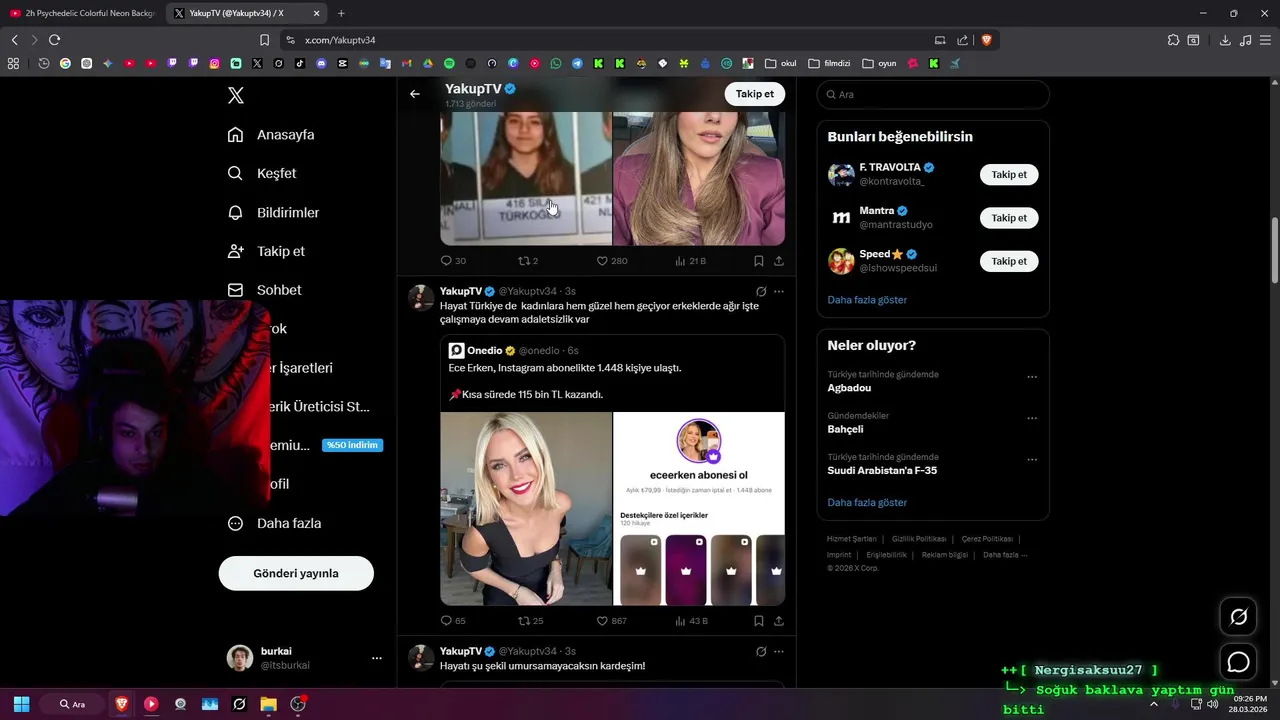The width and height of the screenshot is (1280, 720).
Task: Reply to post with 30 comments
Action: (453, 261)
